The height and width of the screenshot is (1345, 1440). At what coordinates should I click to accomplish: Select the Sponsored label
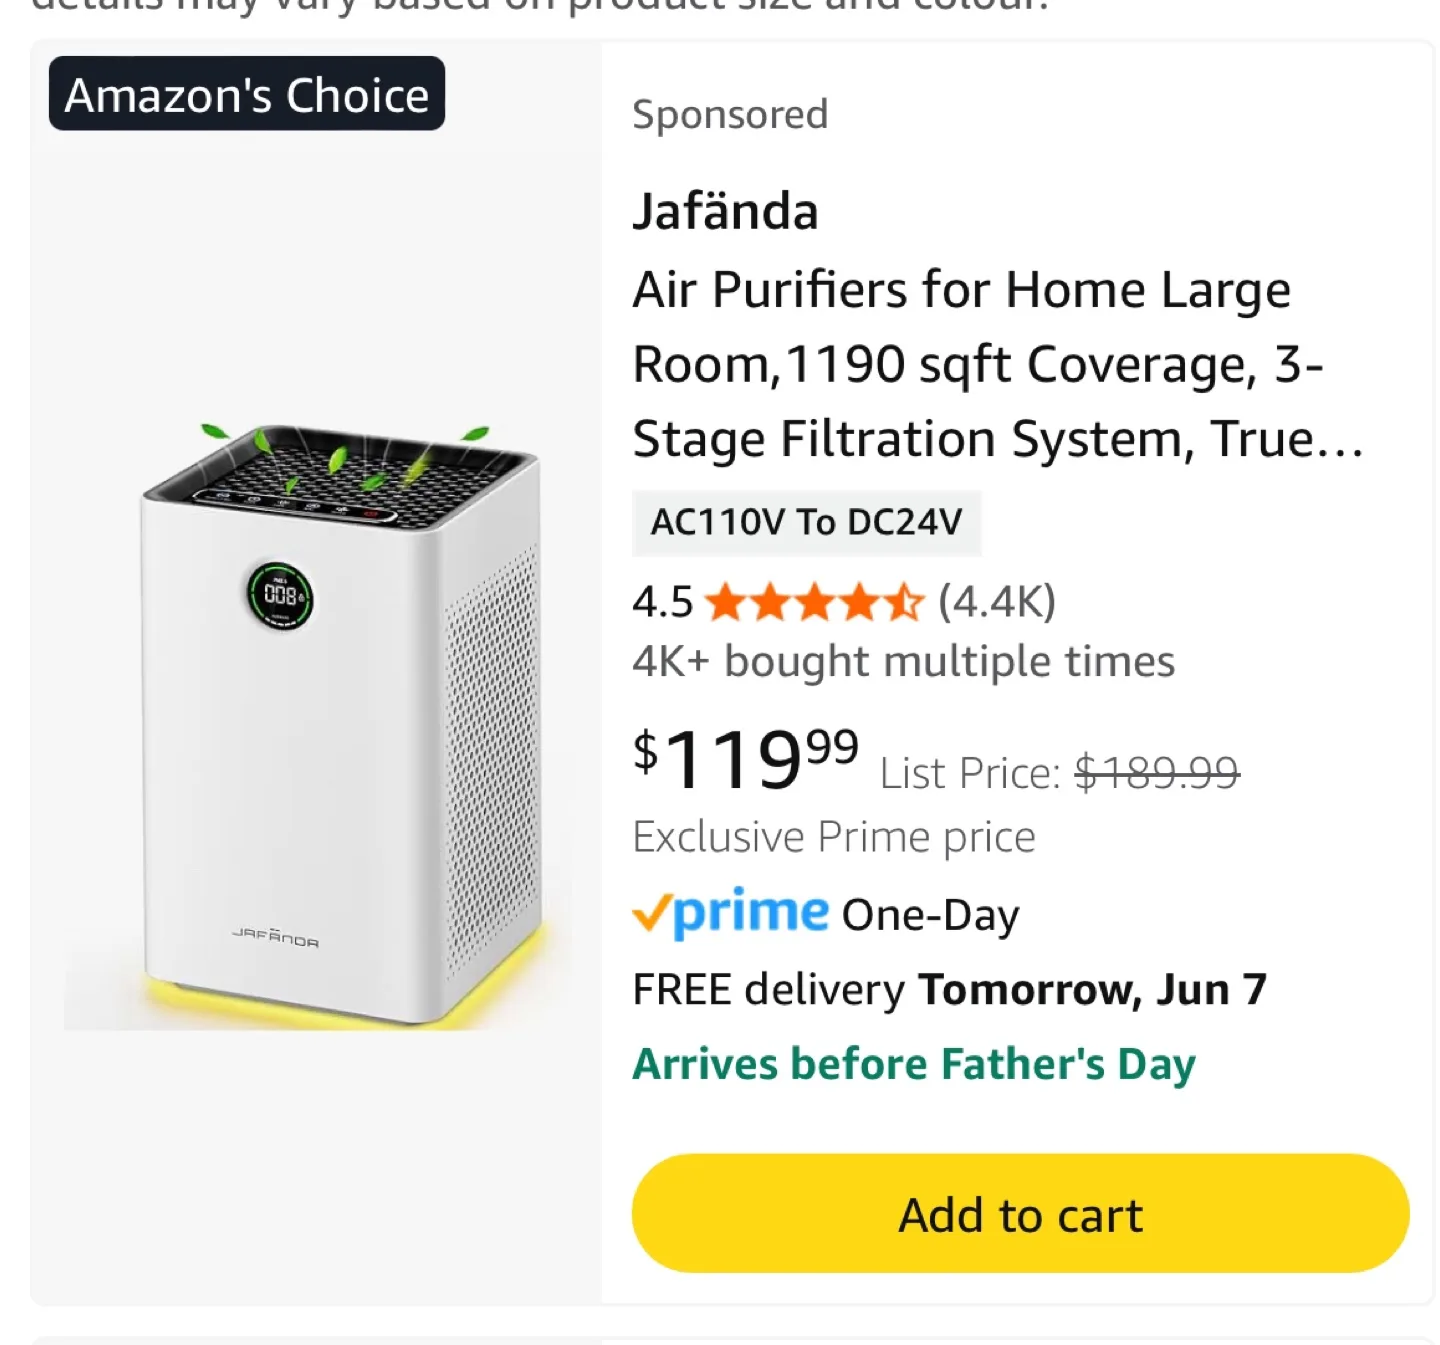pyautogui.click(x=730, y=113)
